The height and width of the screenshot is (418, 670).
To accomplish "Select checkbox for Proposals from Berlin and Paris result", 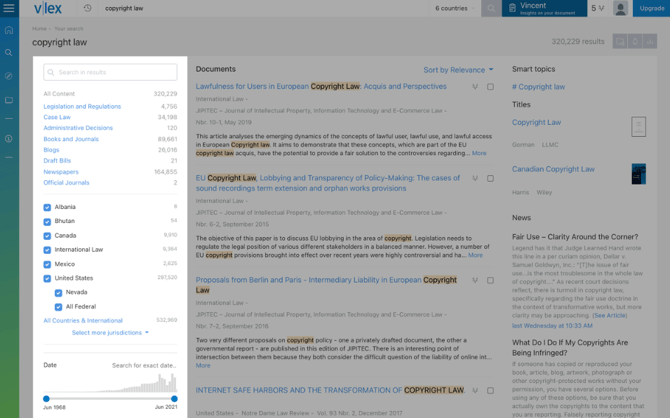I will pyautogui.click(x=491, y=280).
